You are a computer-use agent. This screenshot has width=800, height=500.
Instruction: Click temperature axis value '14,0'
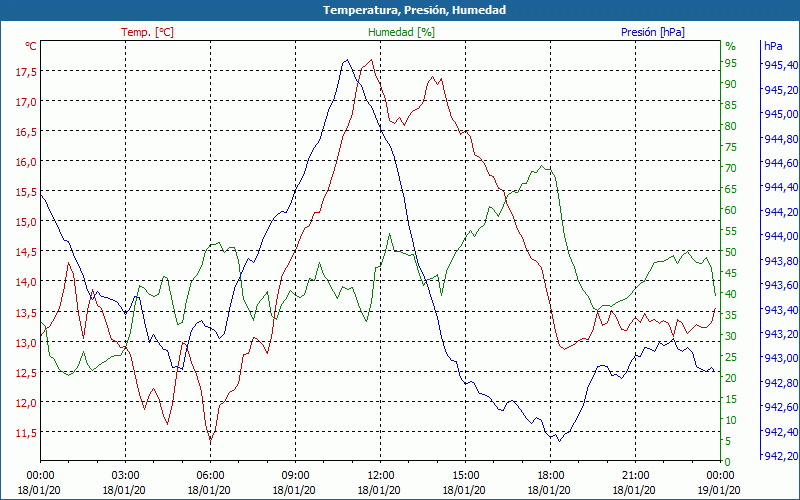pos(26,282)
